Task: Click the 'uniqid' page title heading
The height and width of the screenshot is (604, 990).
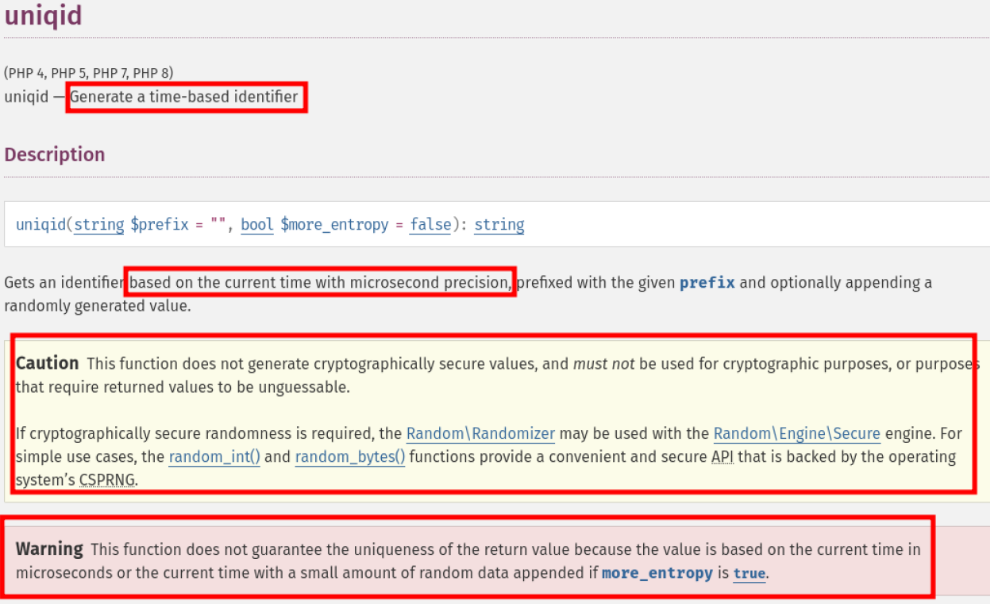Action: click(44, 15)
